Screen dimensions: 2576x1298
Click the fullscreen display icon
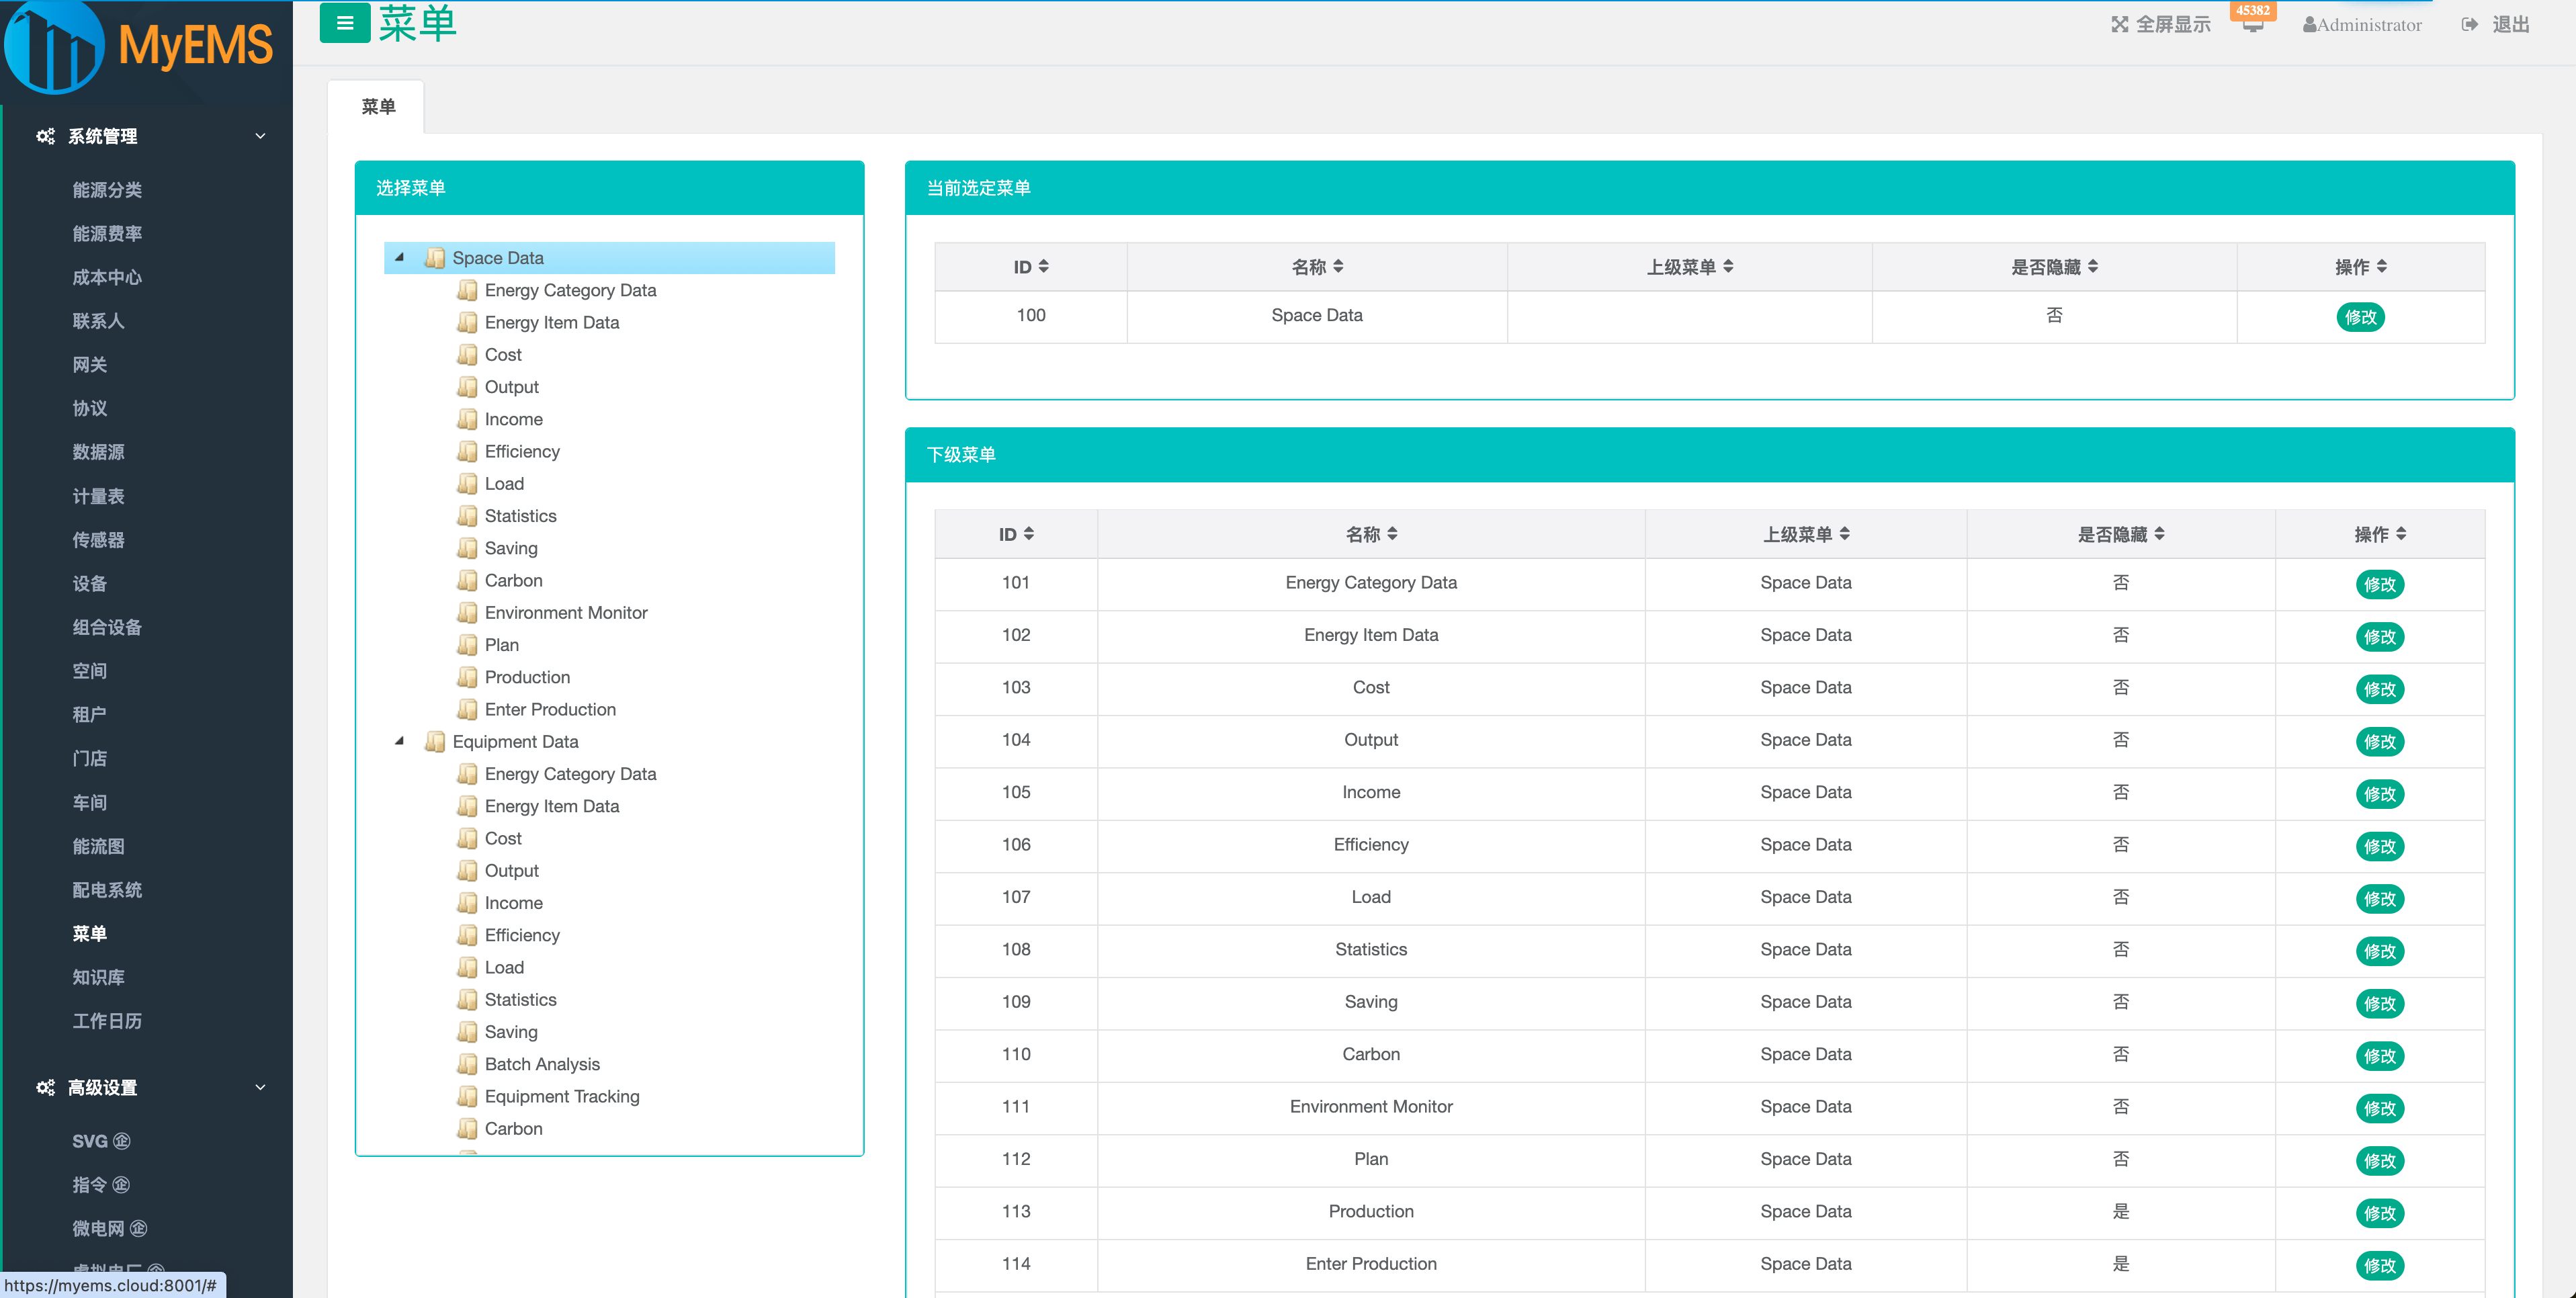coord(2119,25)
